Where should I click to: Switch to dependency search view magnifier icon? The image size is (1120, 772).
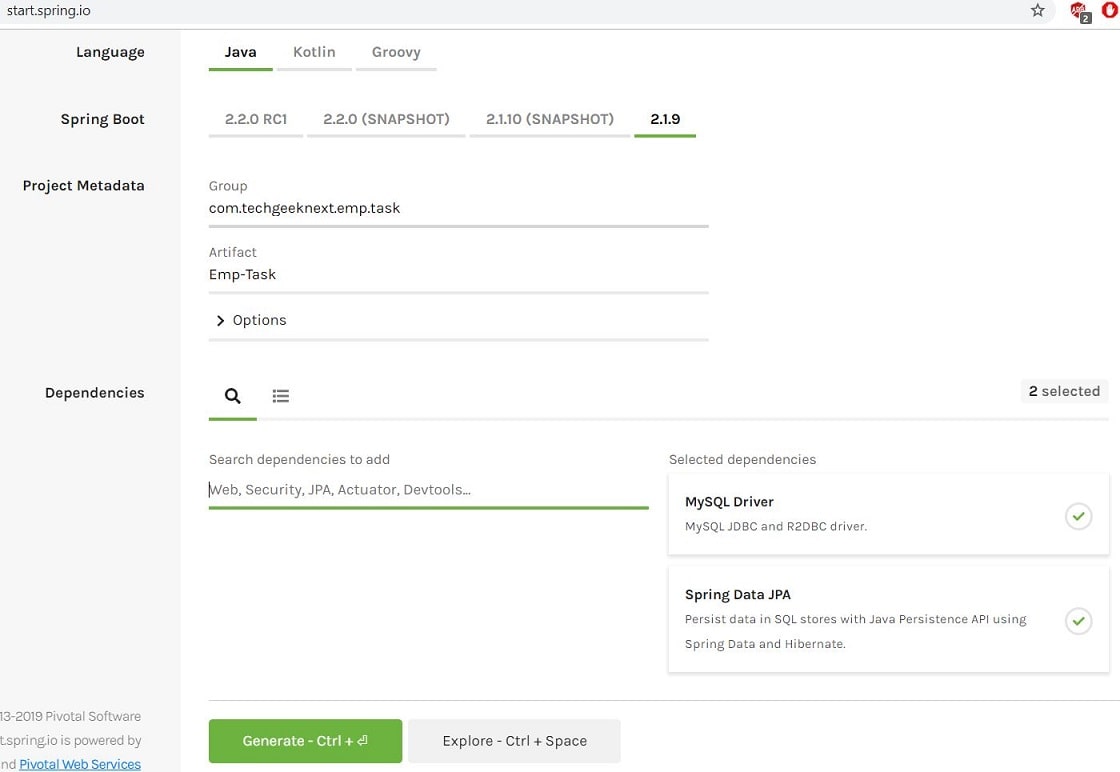click(233, 396)
